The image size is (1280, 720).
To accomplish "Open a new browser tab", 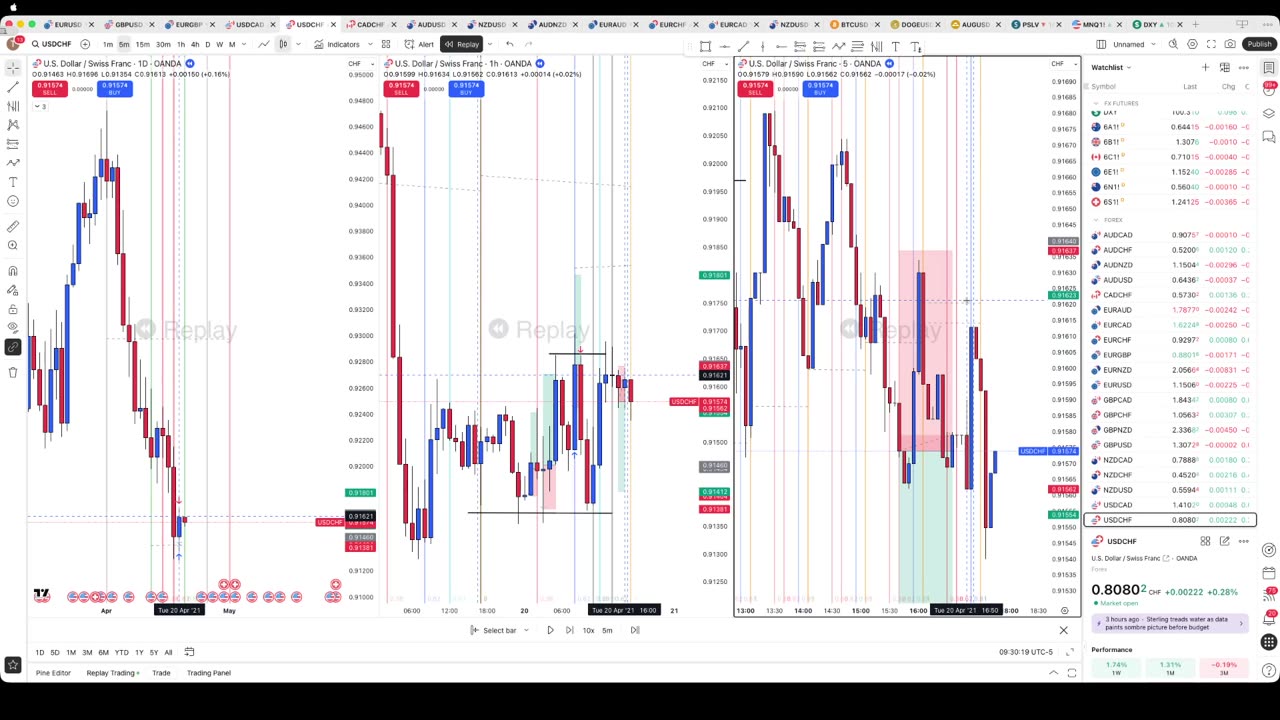I will tap(1195, 24).
